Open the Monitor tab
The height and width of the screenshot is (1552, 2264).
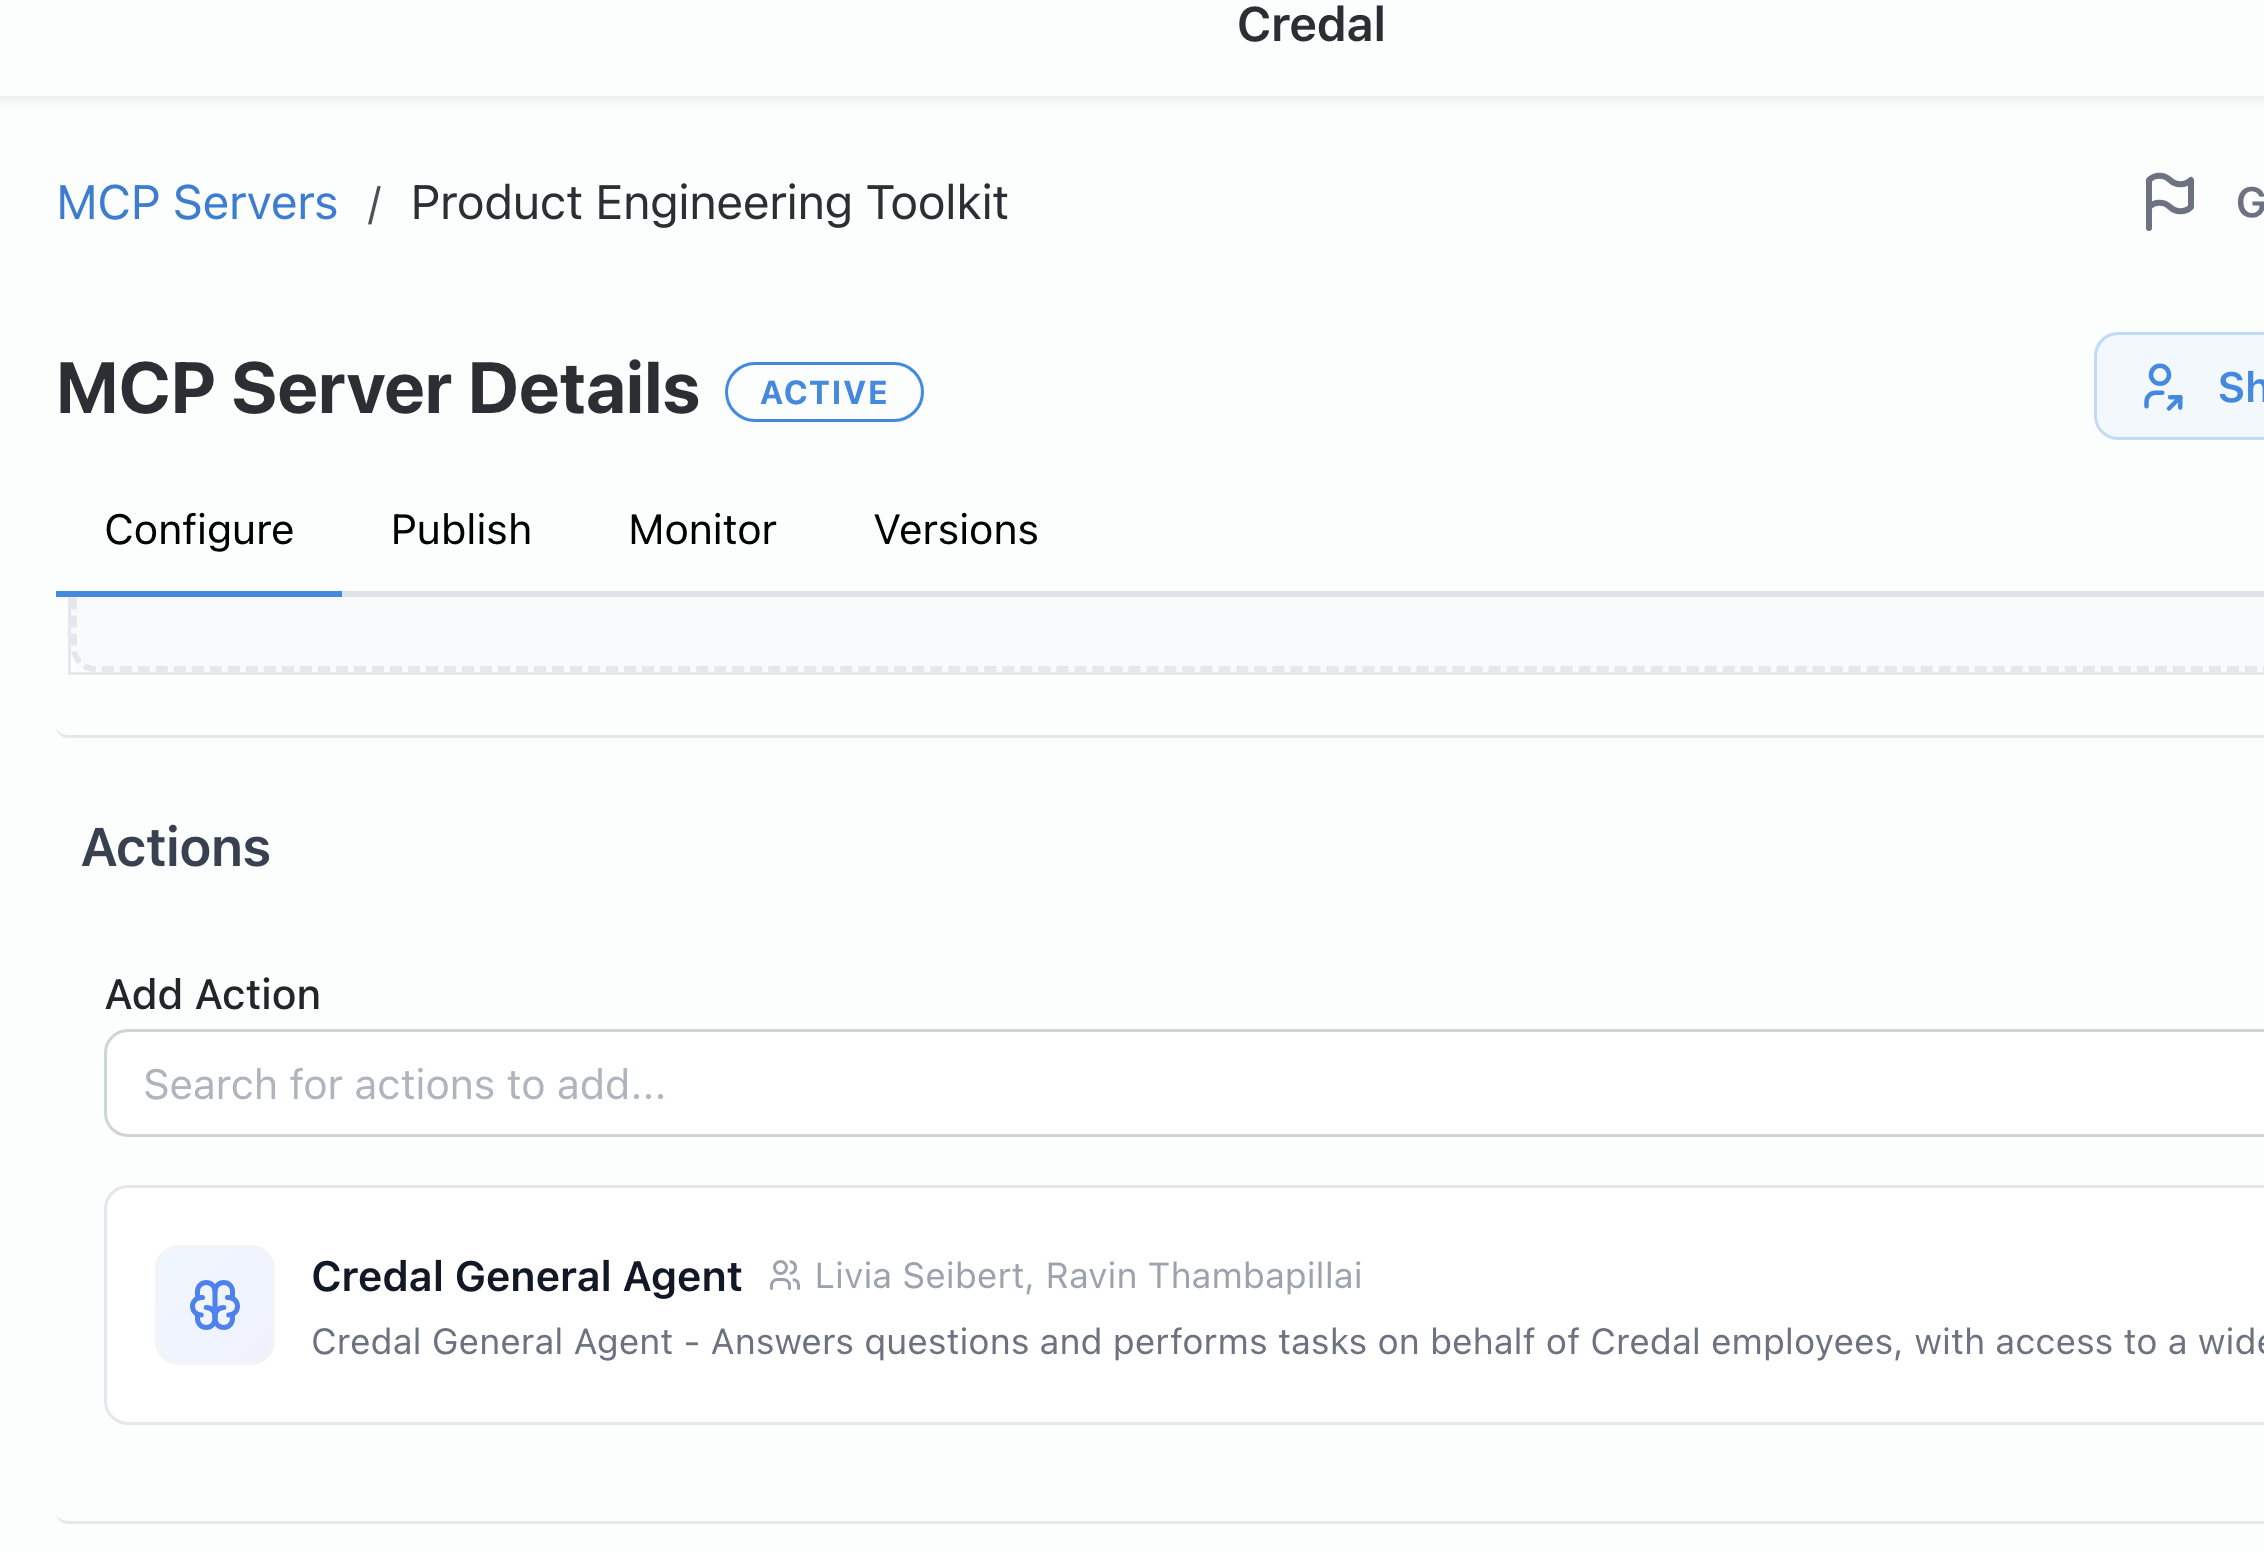(x=701, y=529)
